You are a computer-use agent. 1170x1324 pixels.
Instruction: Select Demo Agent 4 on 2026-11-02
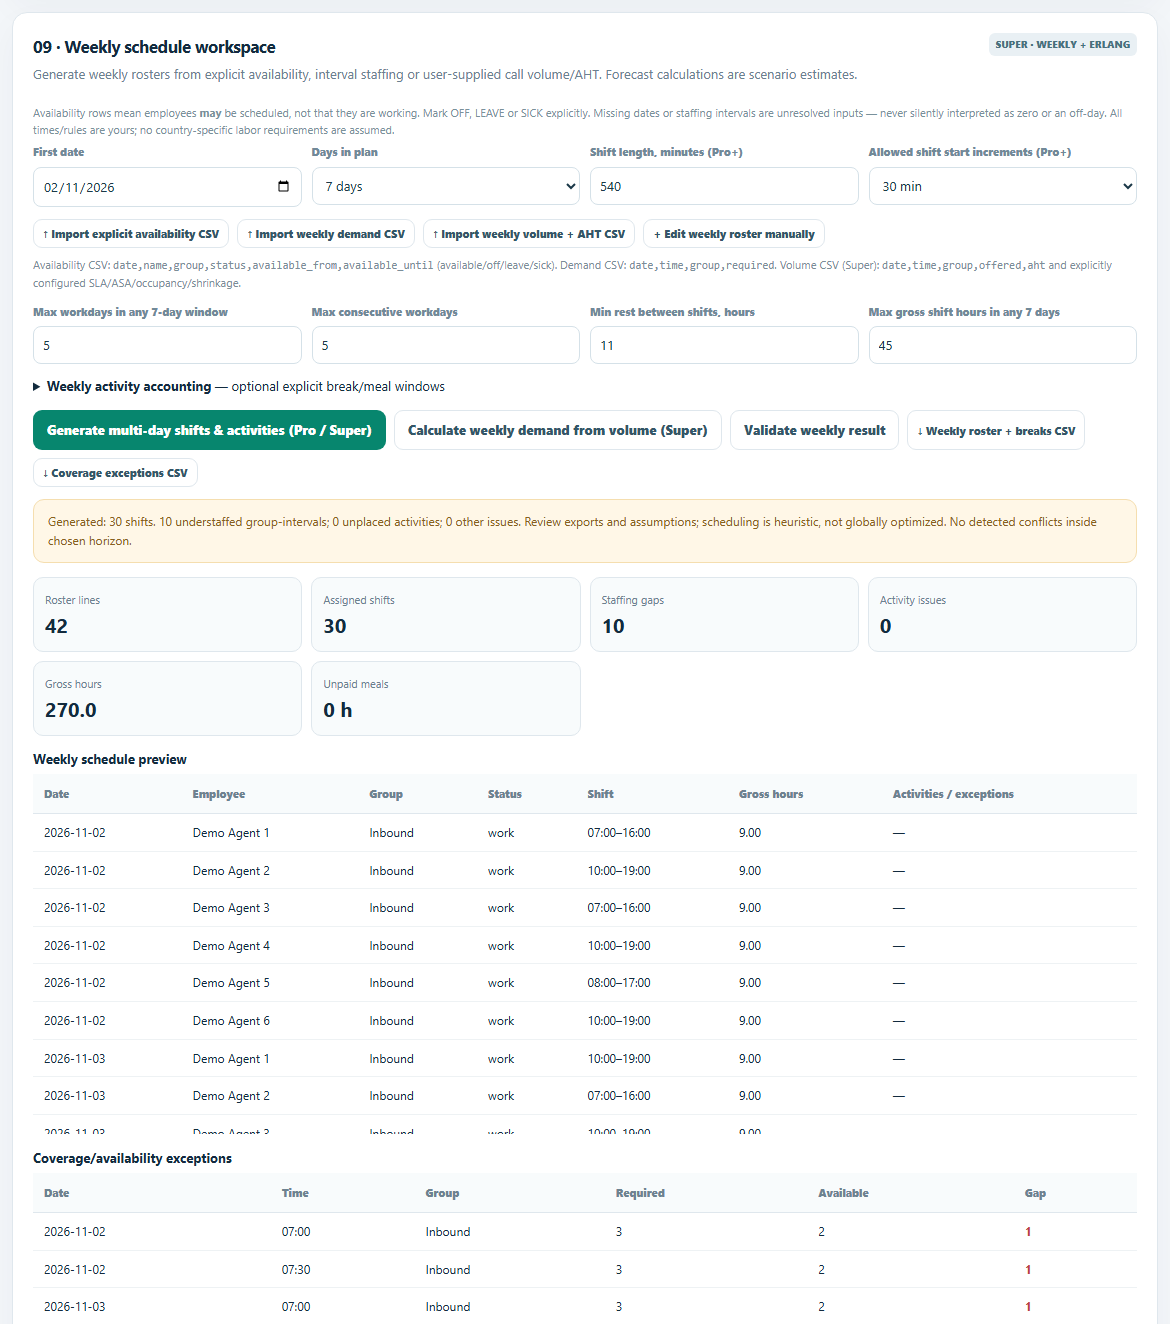(585, 946)
